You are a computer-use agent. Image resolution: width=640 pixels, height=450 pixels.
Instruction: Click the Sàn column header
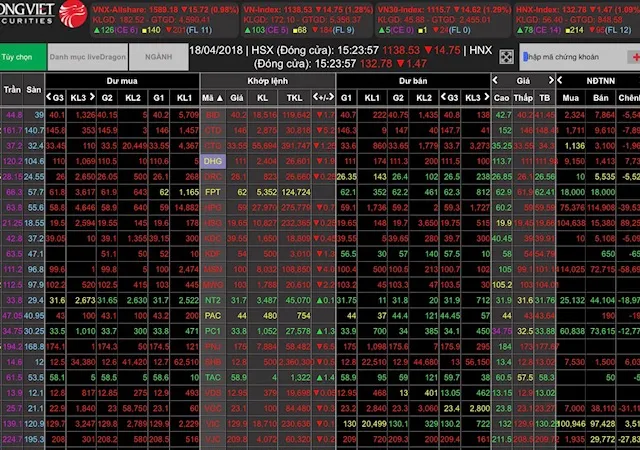33,89
